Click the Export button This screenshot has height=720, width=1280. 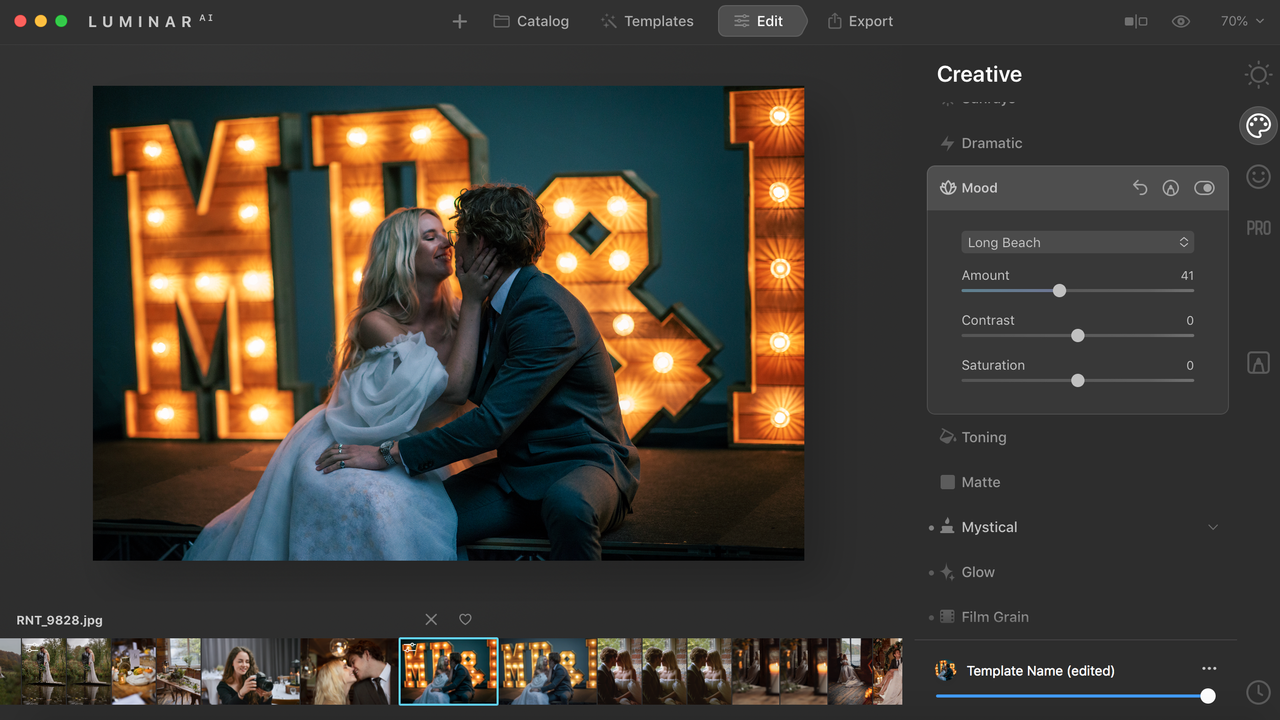[860, 21]
